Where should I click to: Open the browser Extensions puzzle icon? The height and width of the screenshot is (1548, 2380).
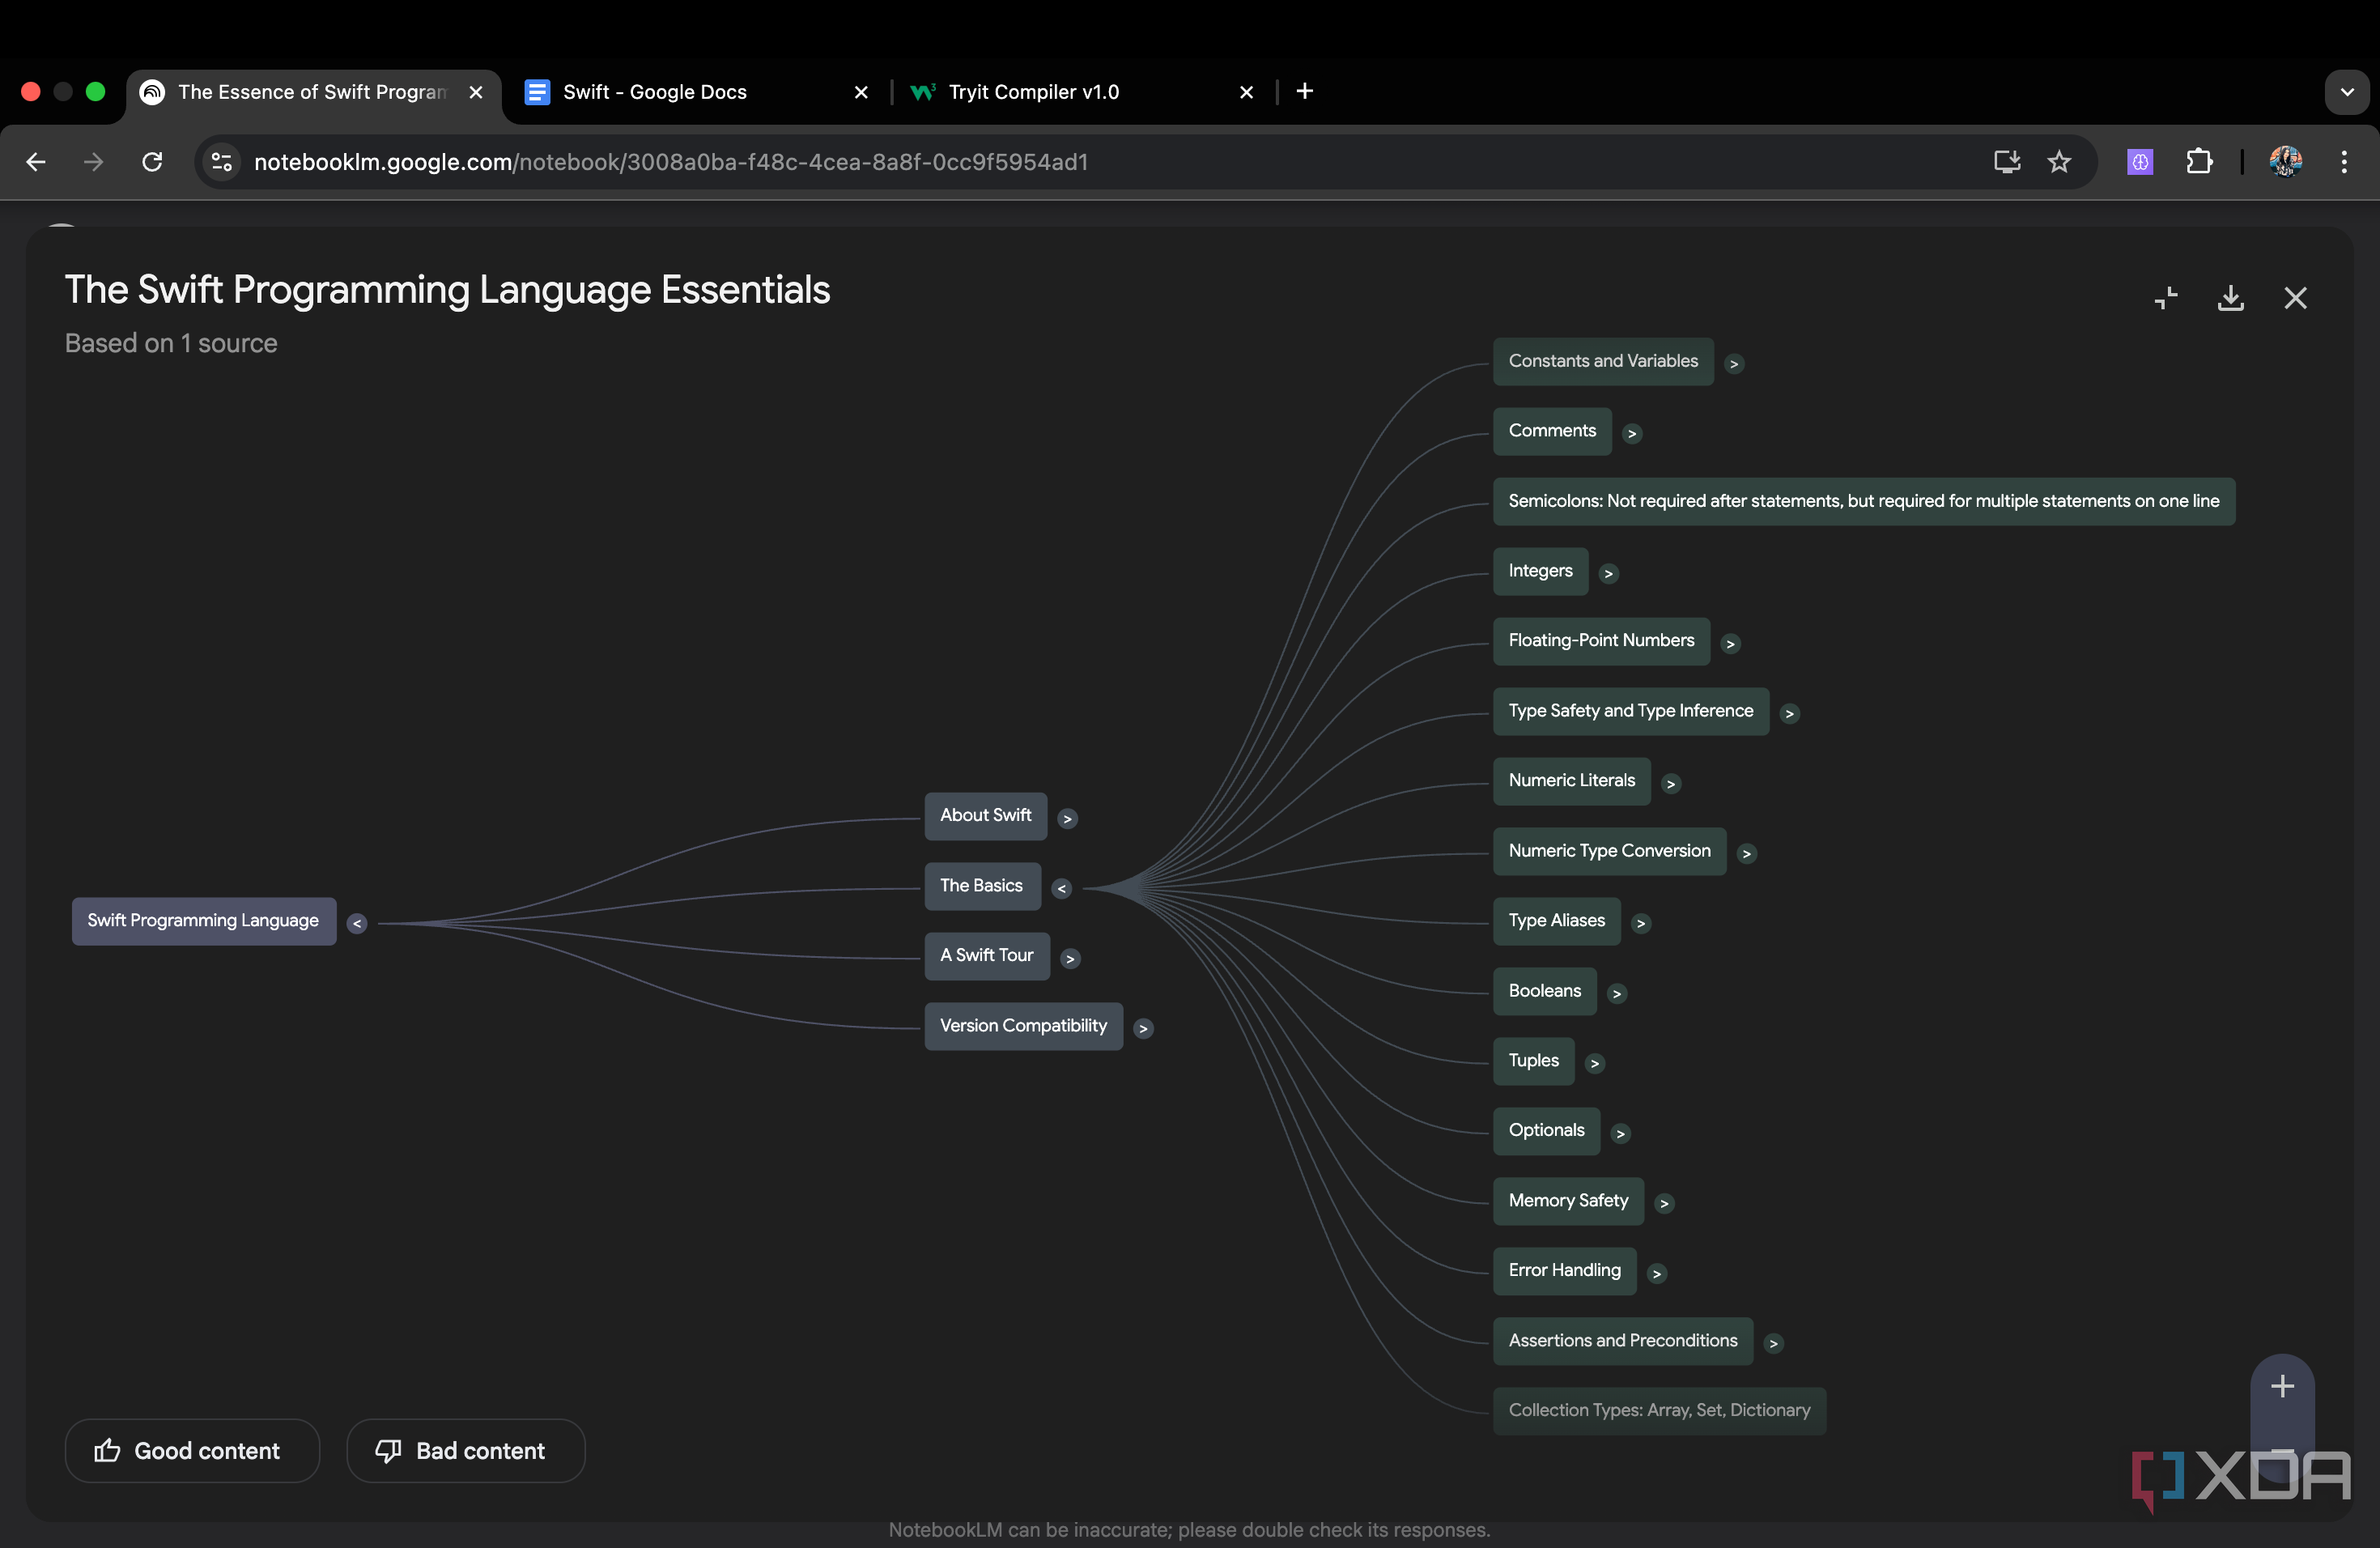[2199, 161]
